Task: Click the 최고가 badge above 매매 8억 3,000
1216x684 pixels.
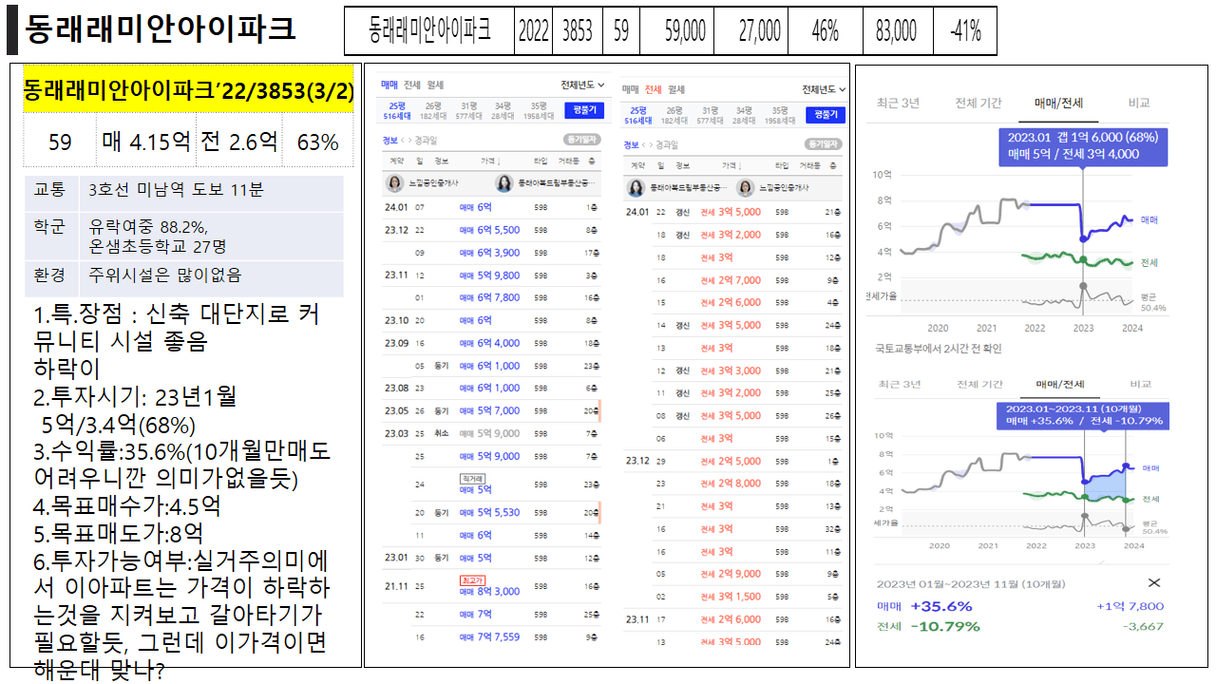Action: 471,579
